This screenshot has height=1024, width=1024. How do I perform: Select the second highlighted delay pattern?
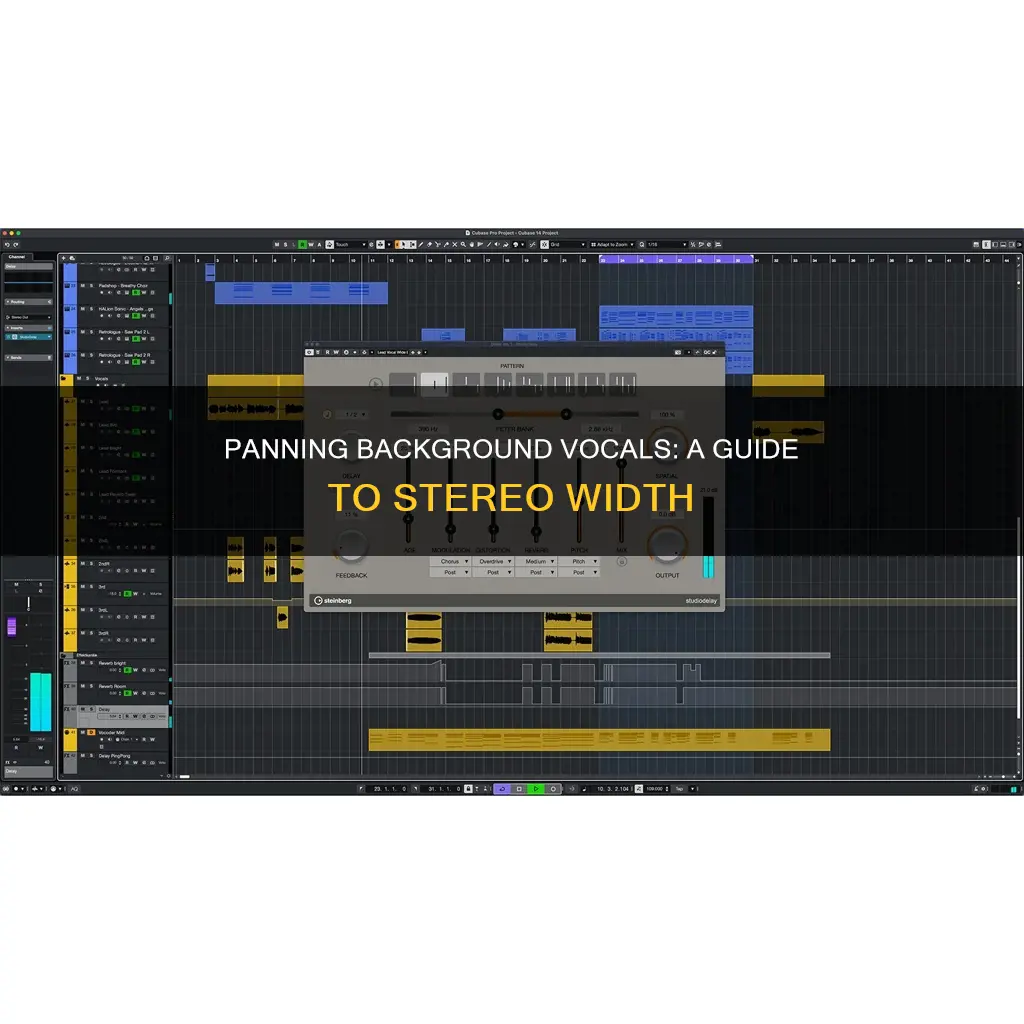(x=434, y=385)
